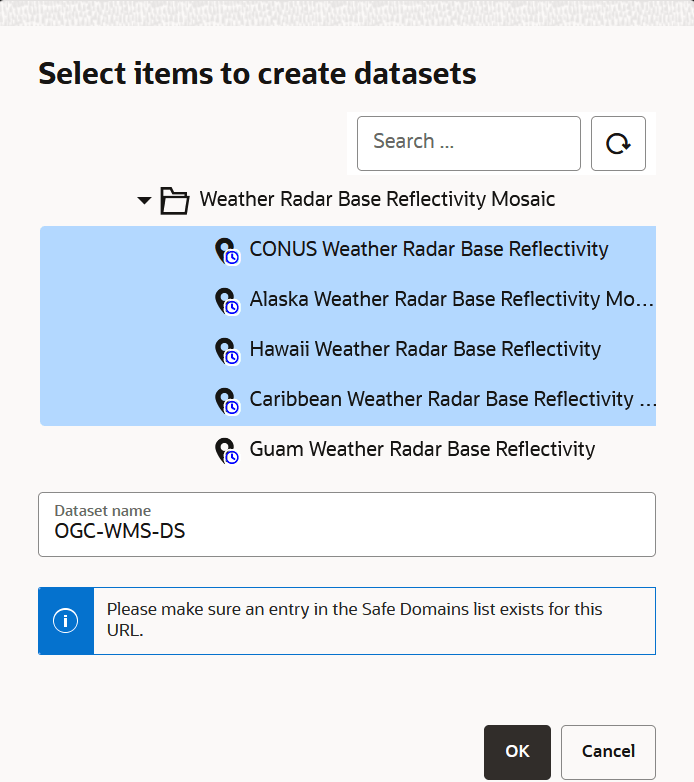694x782 pixels.
Task: Click the Hawaii layer map-pin icon
Action: (227, 351)
